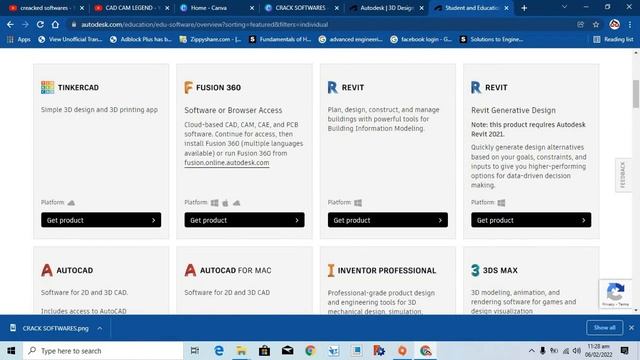The image size is (640, 360).
Task: Click the profile avatar icon
Action: pos(614,24)
